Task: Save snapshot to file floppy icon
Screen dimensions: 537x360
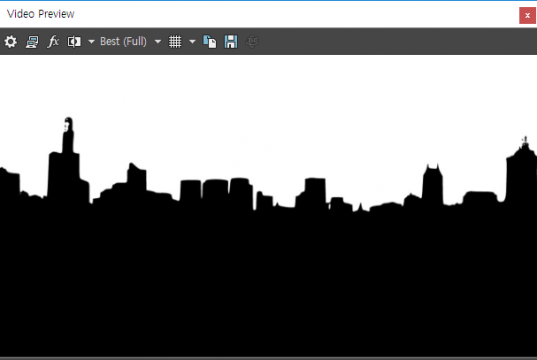Action: coord(231,42)
